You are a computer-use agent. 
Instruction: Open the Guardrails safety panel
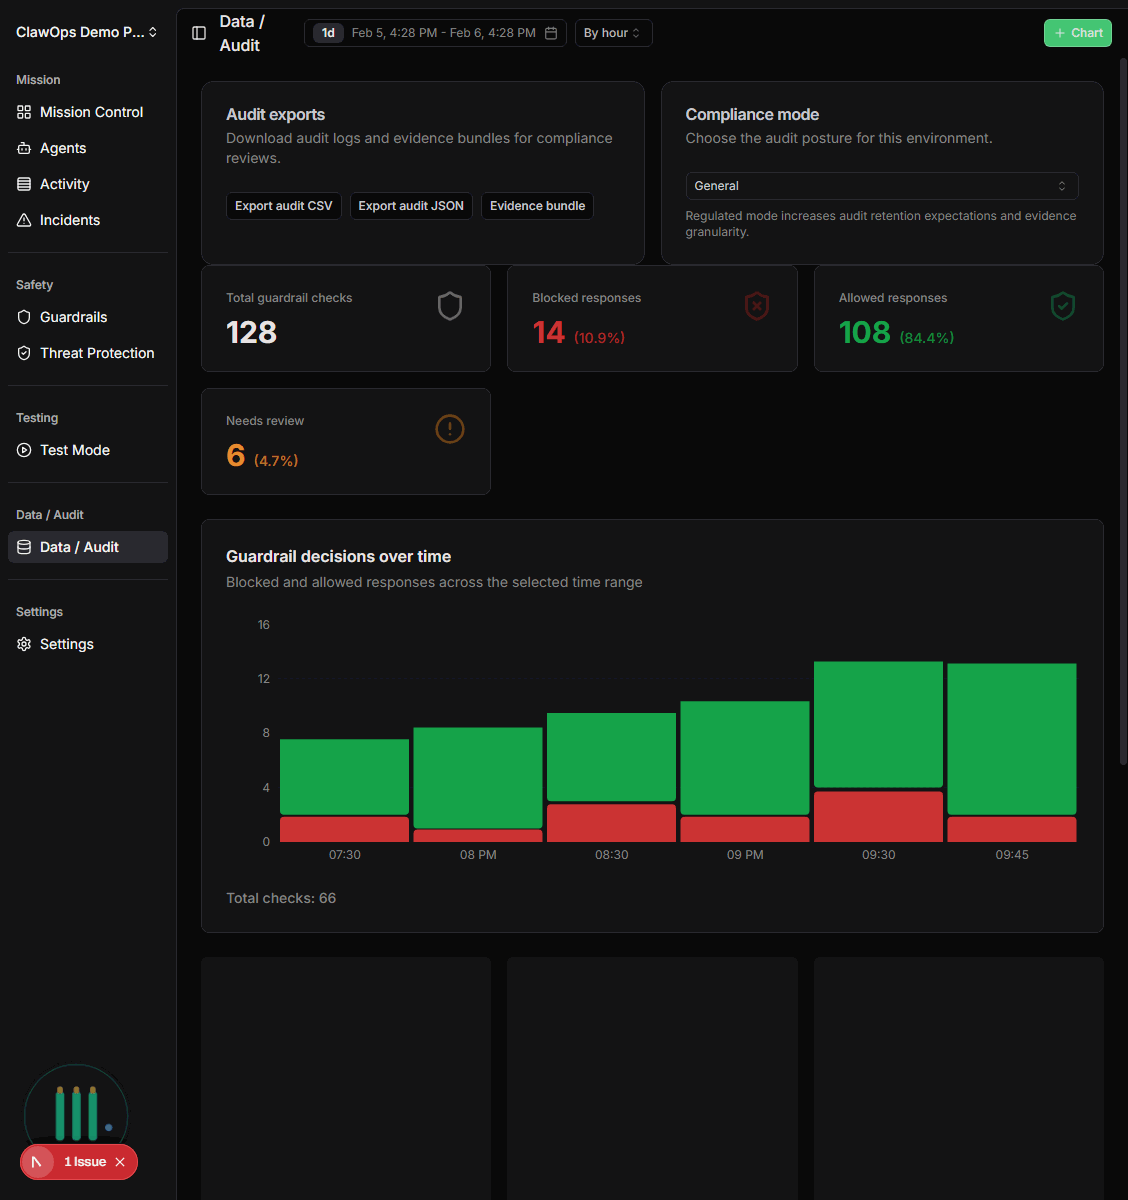[x=73, y=316]
